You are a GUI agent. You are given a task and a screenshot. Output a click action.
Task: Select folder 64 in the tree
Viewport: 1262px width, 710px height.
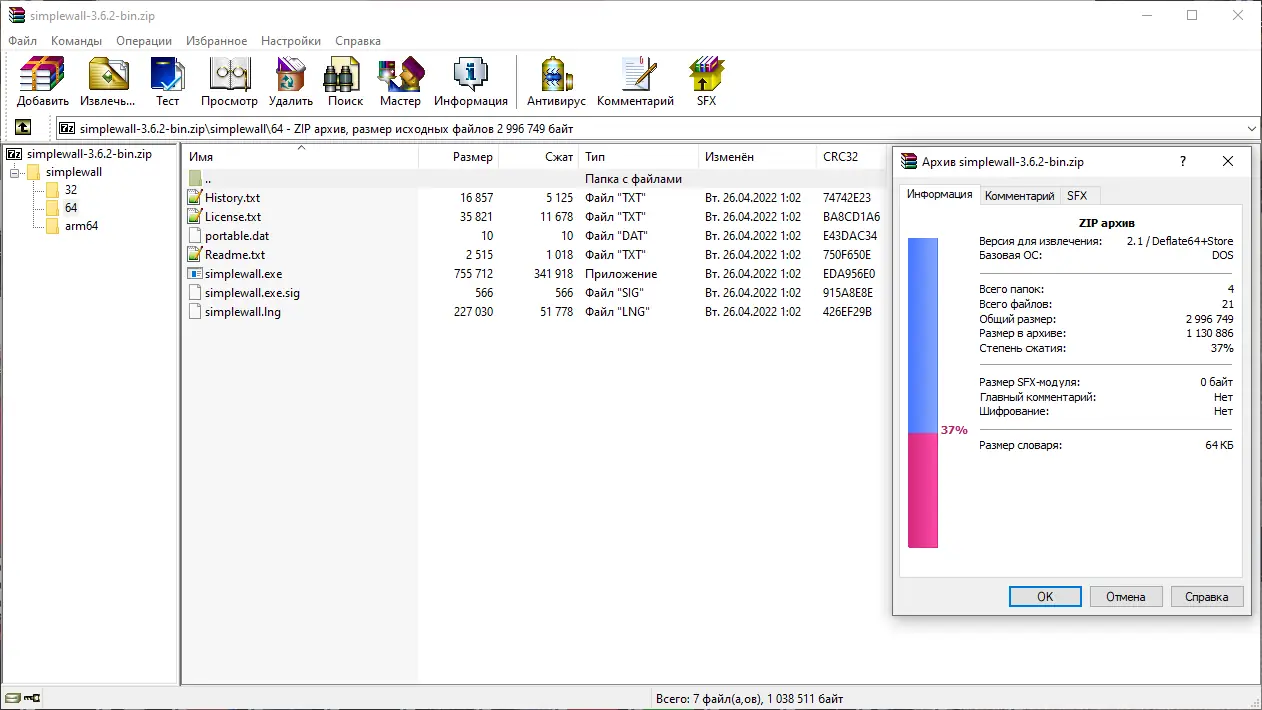pos(71,208)
